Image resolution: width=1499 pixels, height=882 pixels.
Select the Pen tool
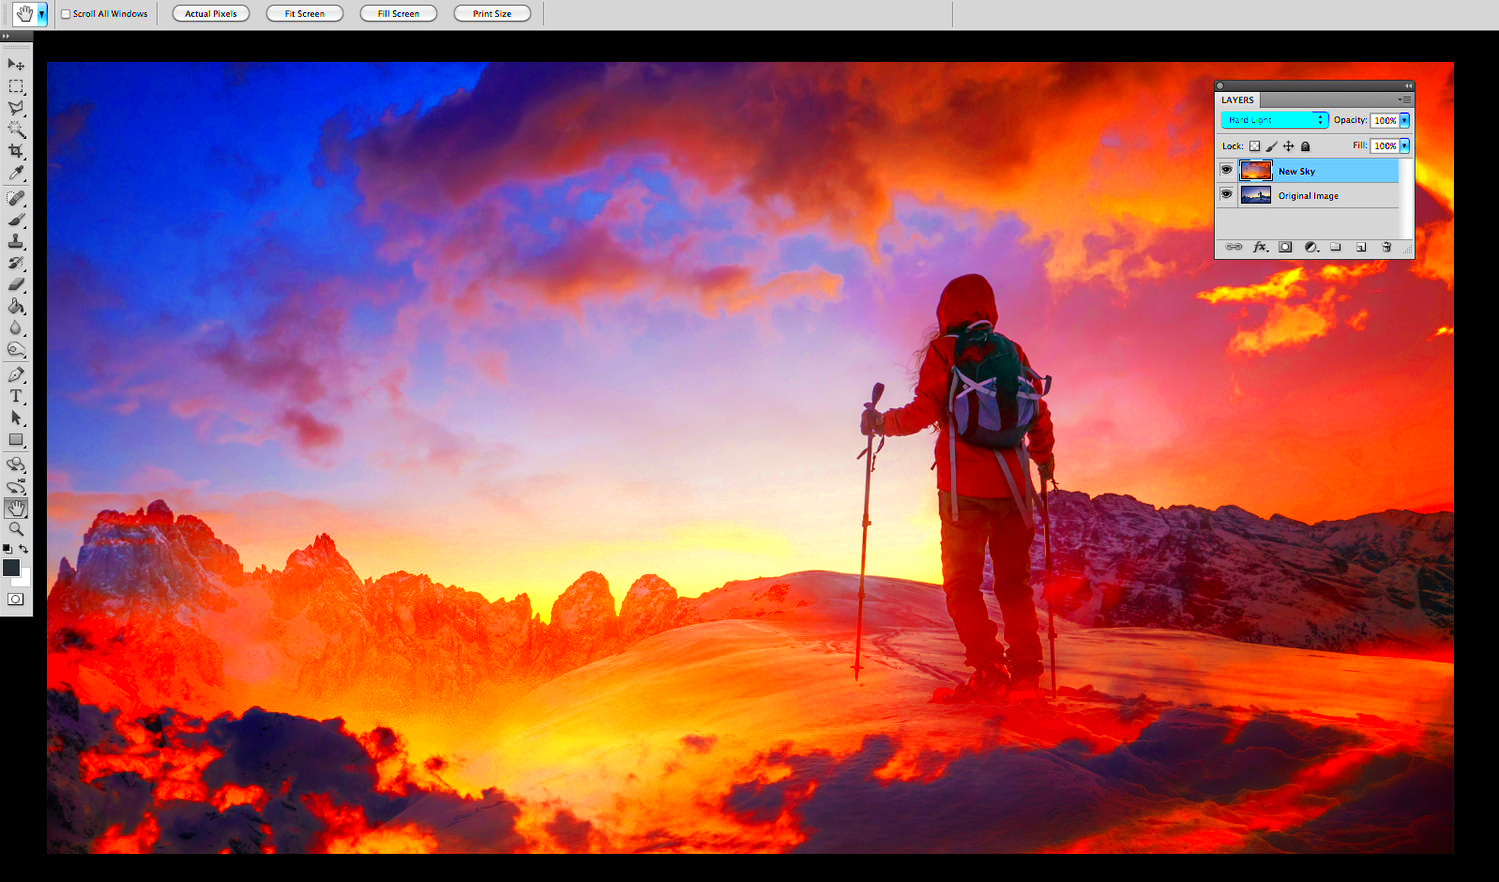click(16, 375)
